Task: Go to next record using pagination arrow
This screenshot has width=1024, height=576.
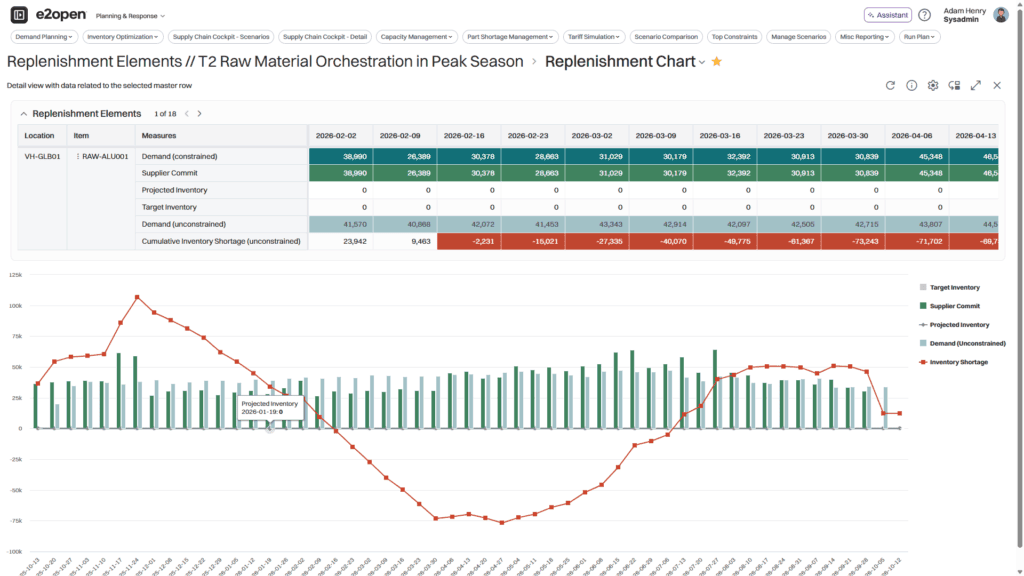Action: tap(198, 114)
